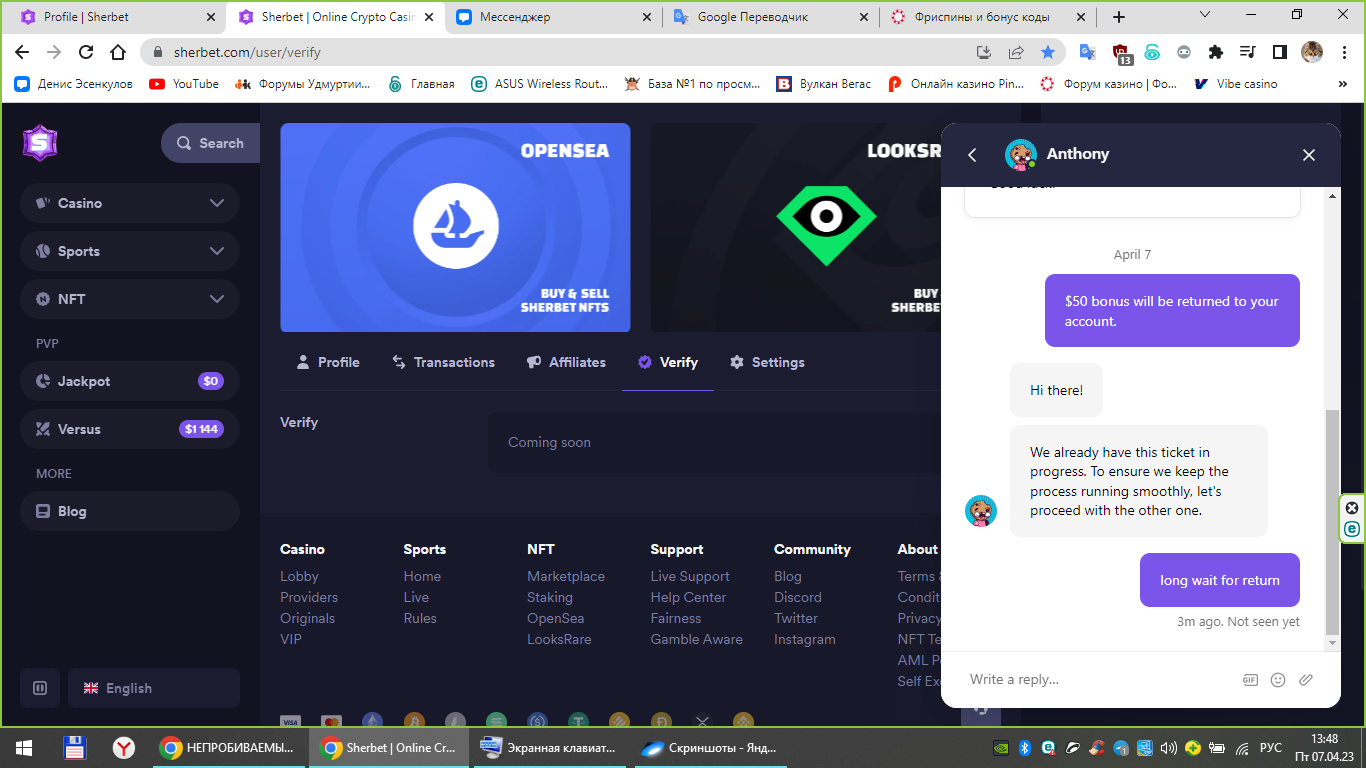
Task: Click the Help Center footer link
Action: click(688, 597)
